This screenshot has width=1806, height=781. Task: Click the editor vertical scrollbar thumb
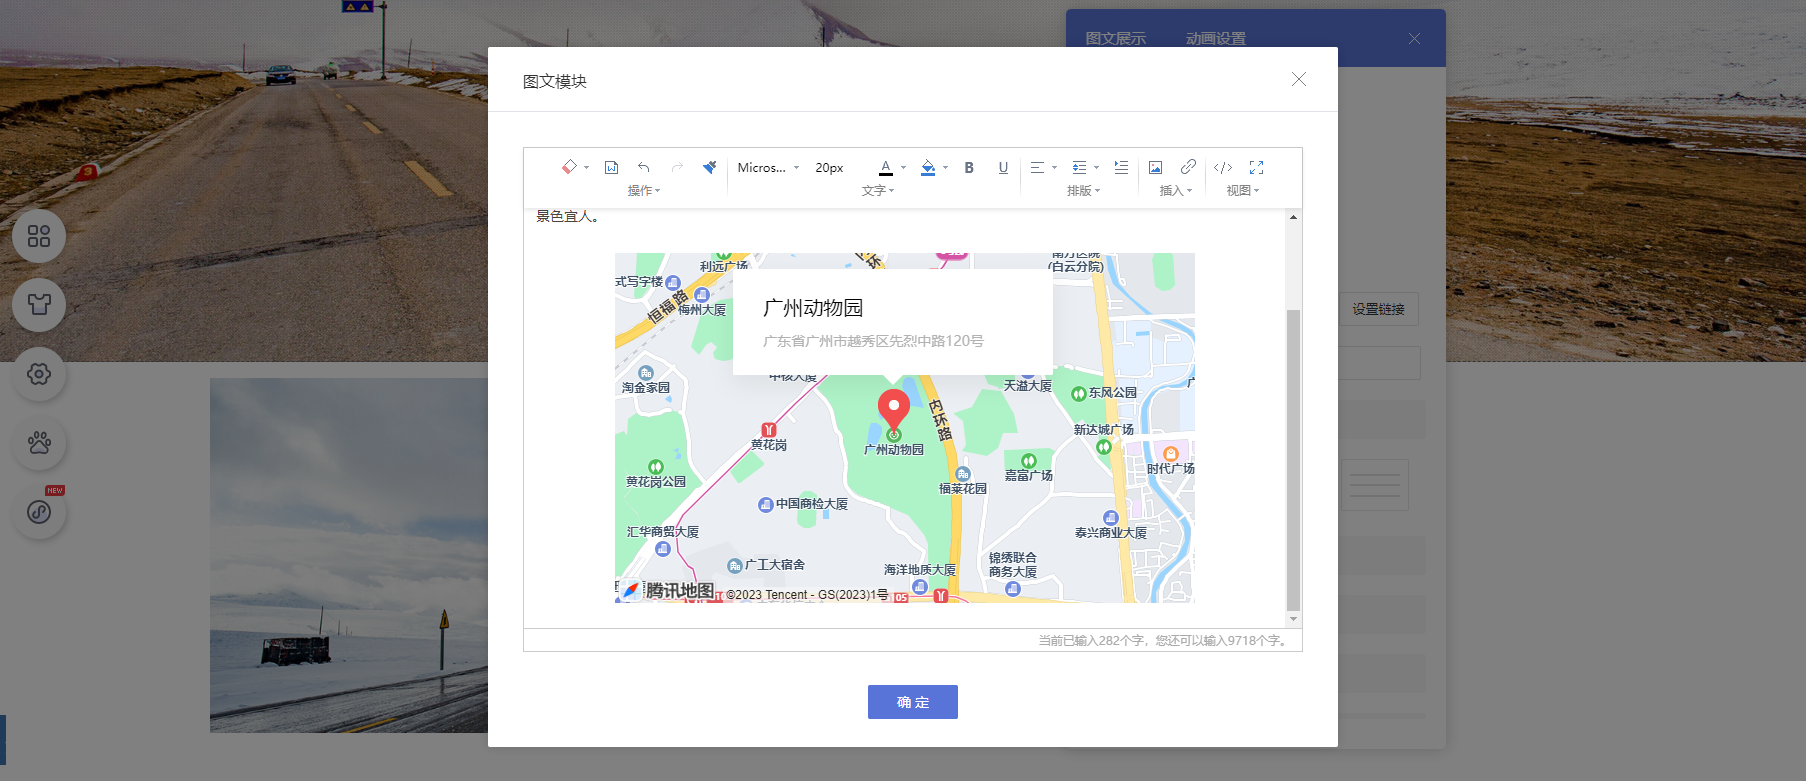(1293, 459)
